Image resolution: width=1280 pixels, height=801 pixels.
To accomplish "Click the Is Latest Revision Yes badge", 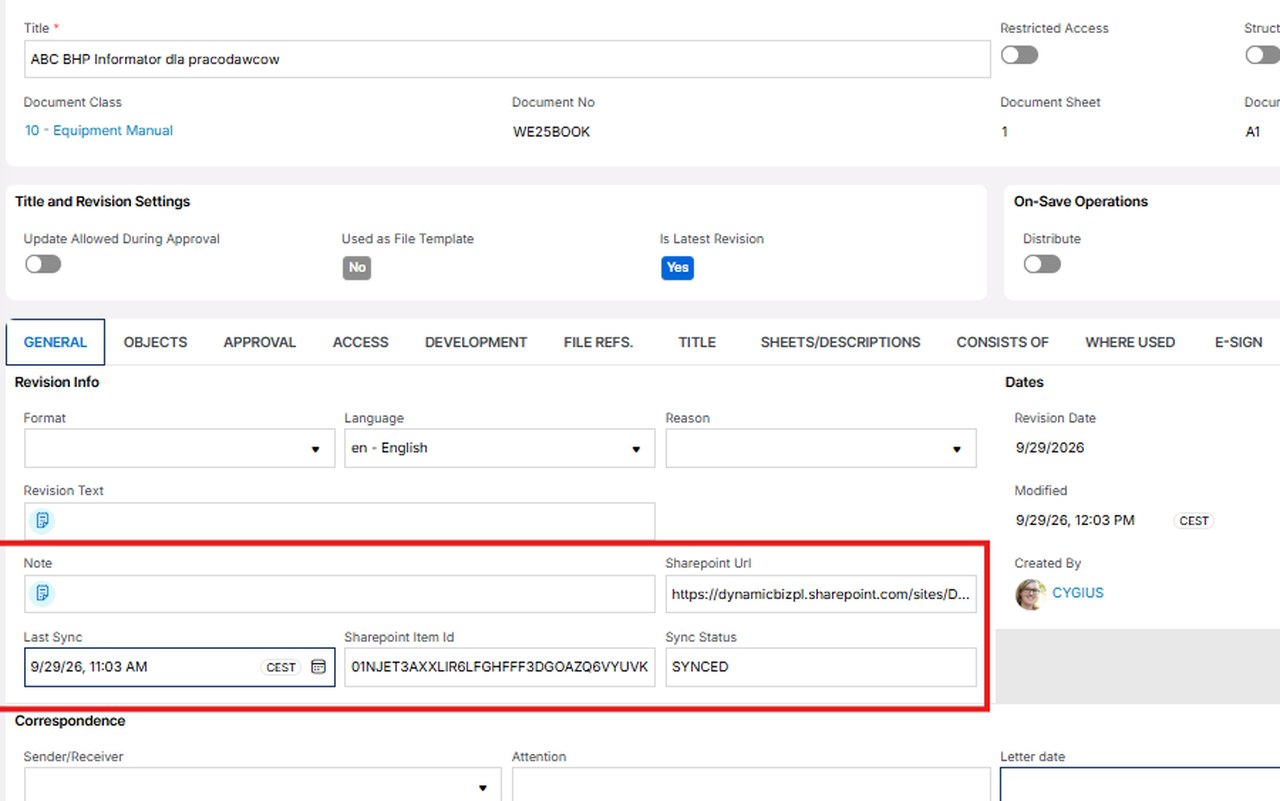I will [677, 268].
